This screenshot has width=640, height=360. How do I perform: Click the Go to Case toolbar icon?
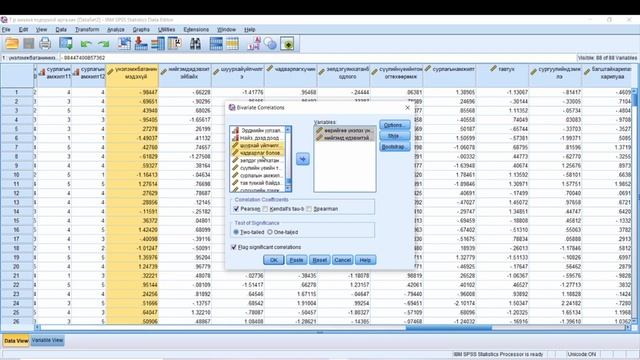(x=124, y=43)
